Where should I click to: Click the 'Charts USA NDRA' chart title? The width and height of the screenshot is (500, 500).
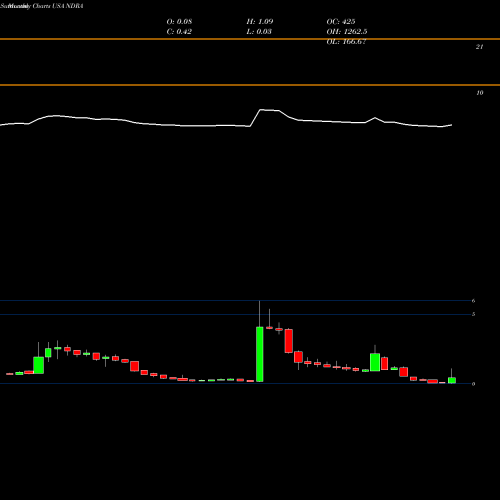click(x=58, y=6)
